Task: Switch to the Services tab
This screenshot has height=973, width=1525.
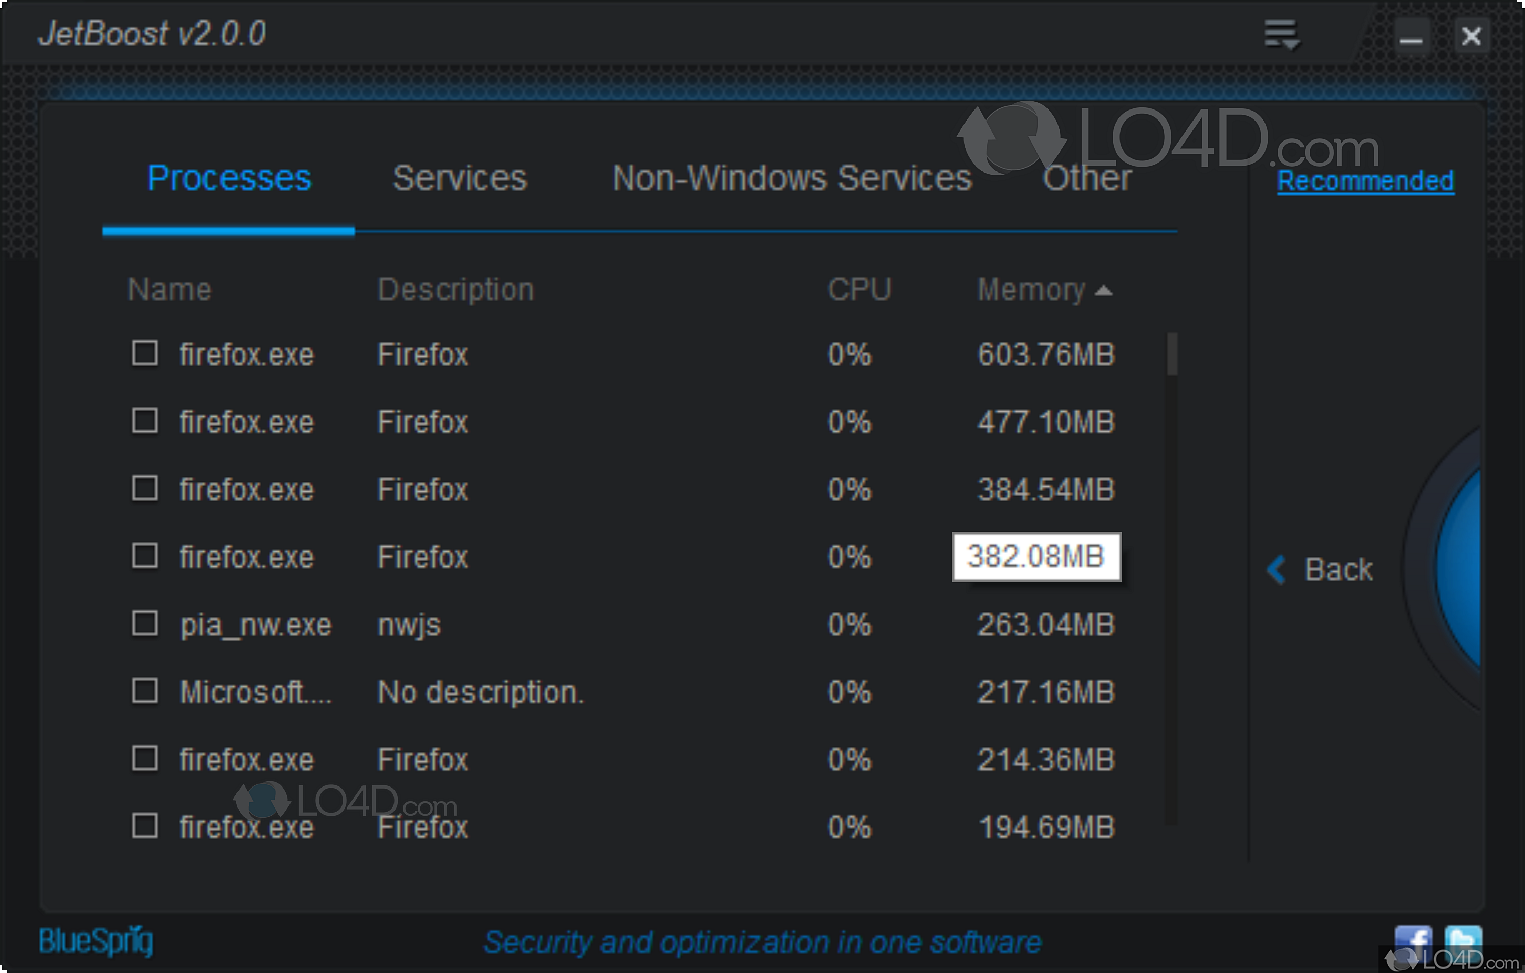Action: pyautogui.click(x=459, y=178)
